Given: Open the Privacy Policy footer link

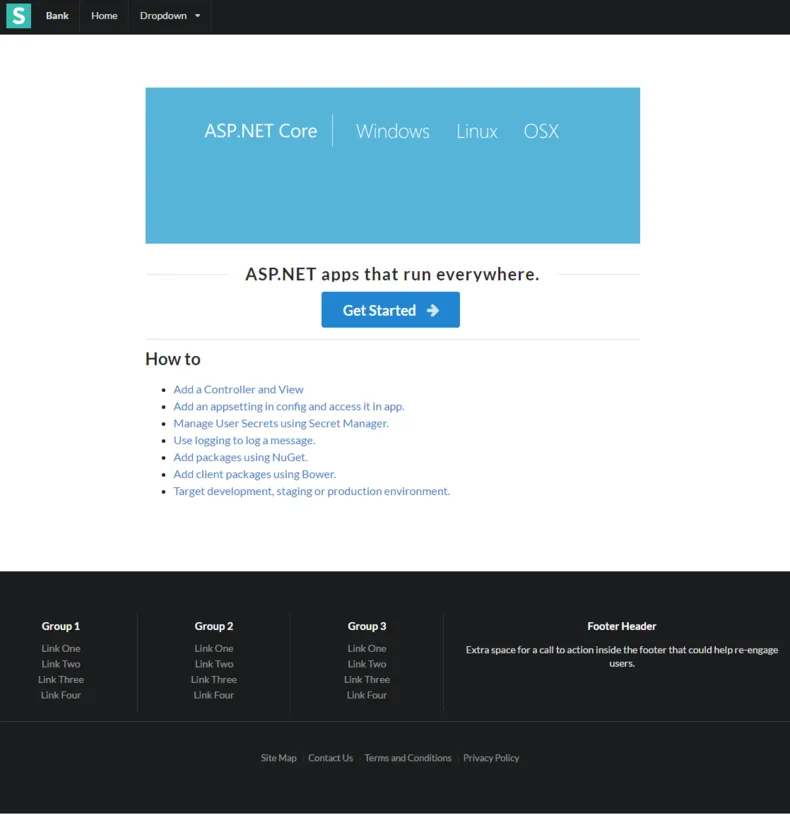Looking at the screenshot, I should pos(491,758).
